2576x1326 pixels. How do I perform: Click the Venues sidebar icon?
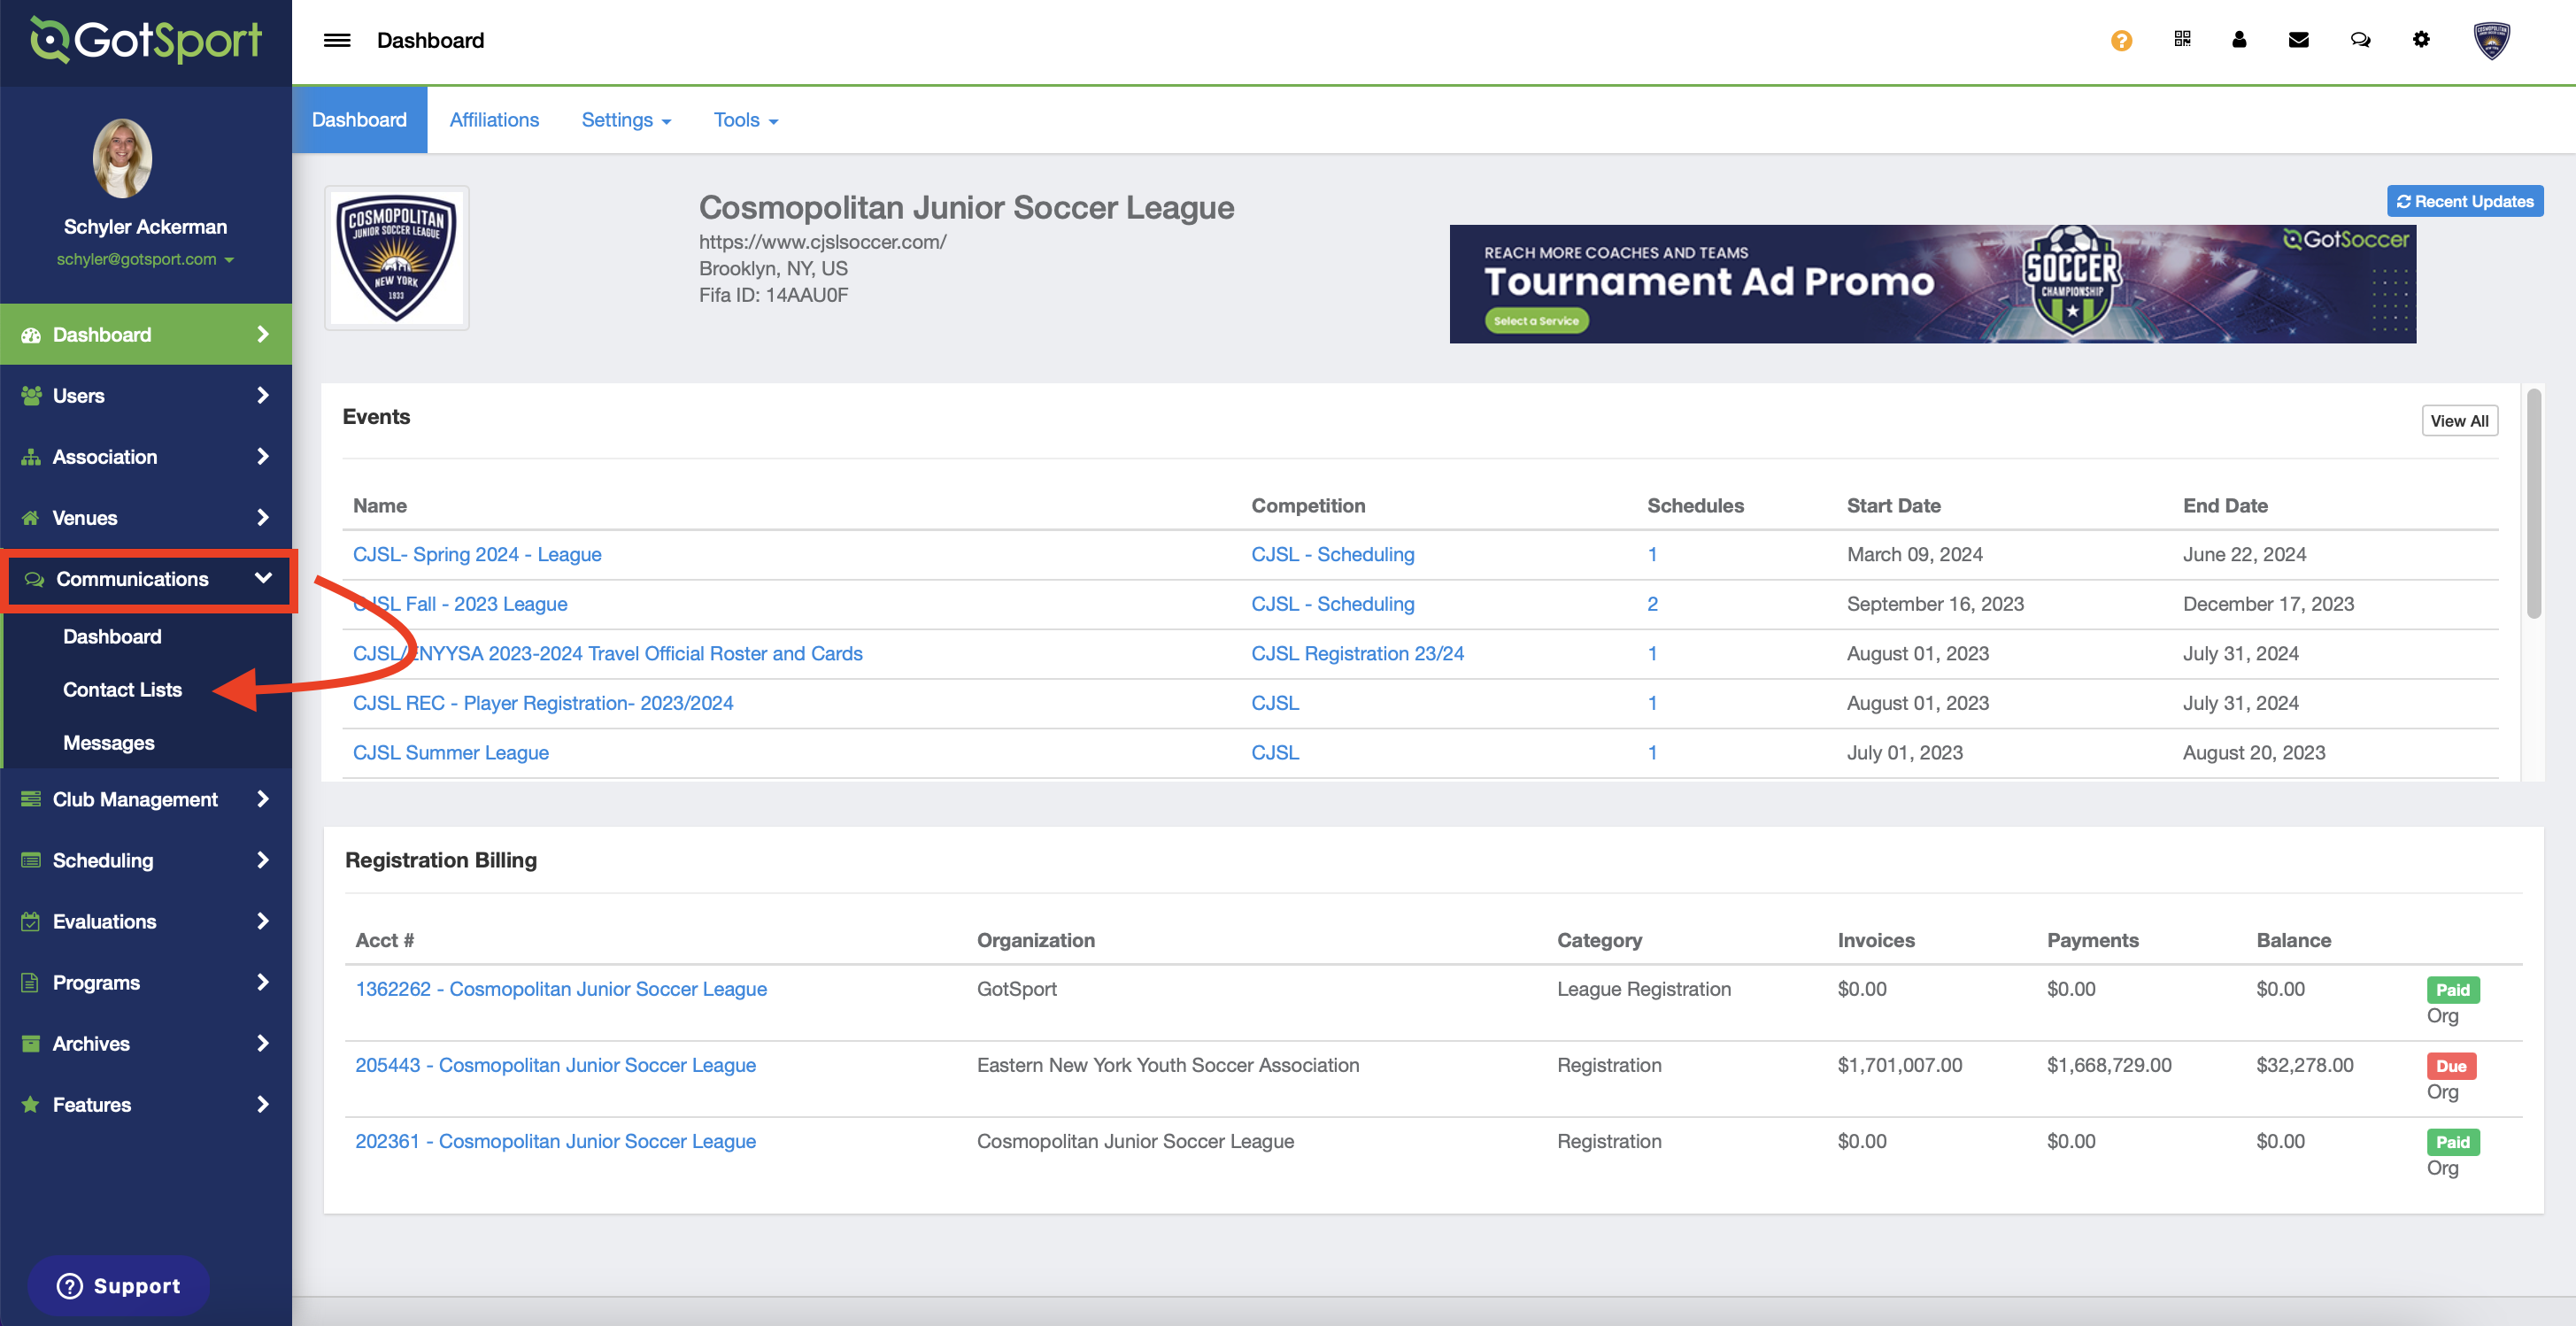pos(31,517)
